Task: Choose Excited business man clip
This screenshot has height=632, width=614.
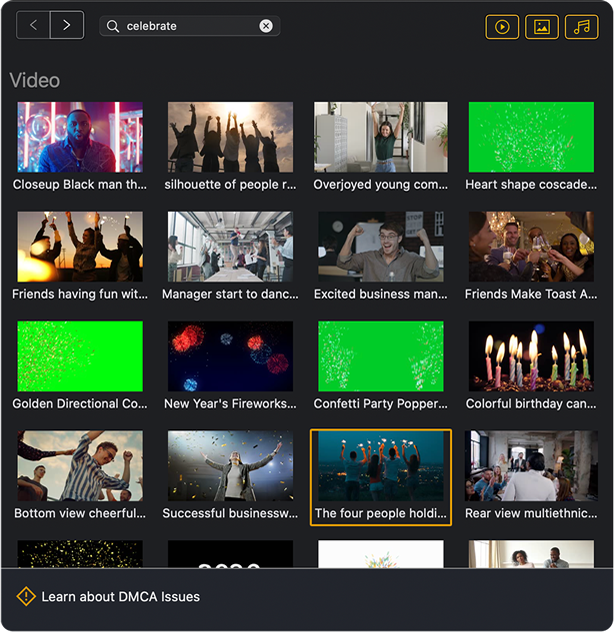Action: 381,247
